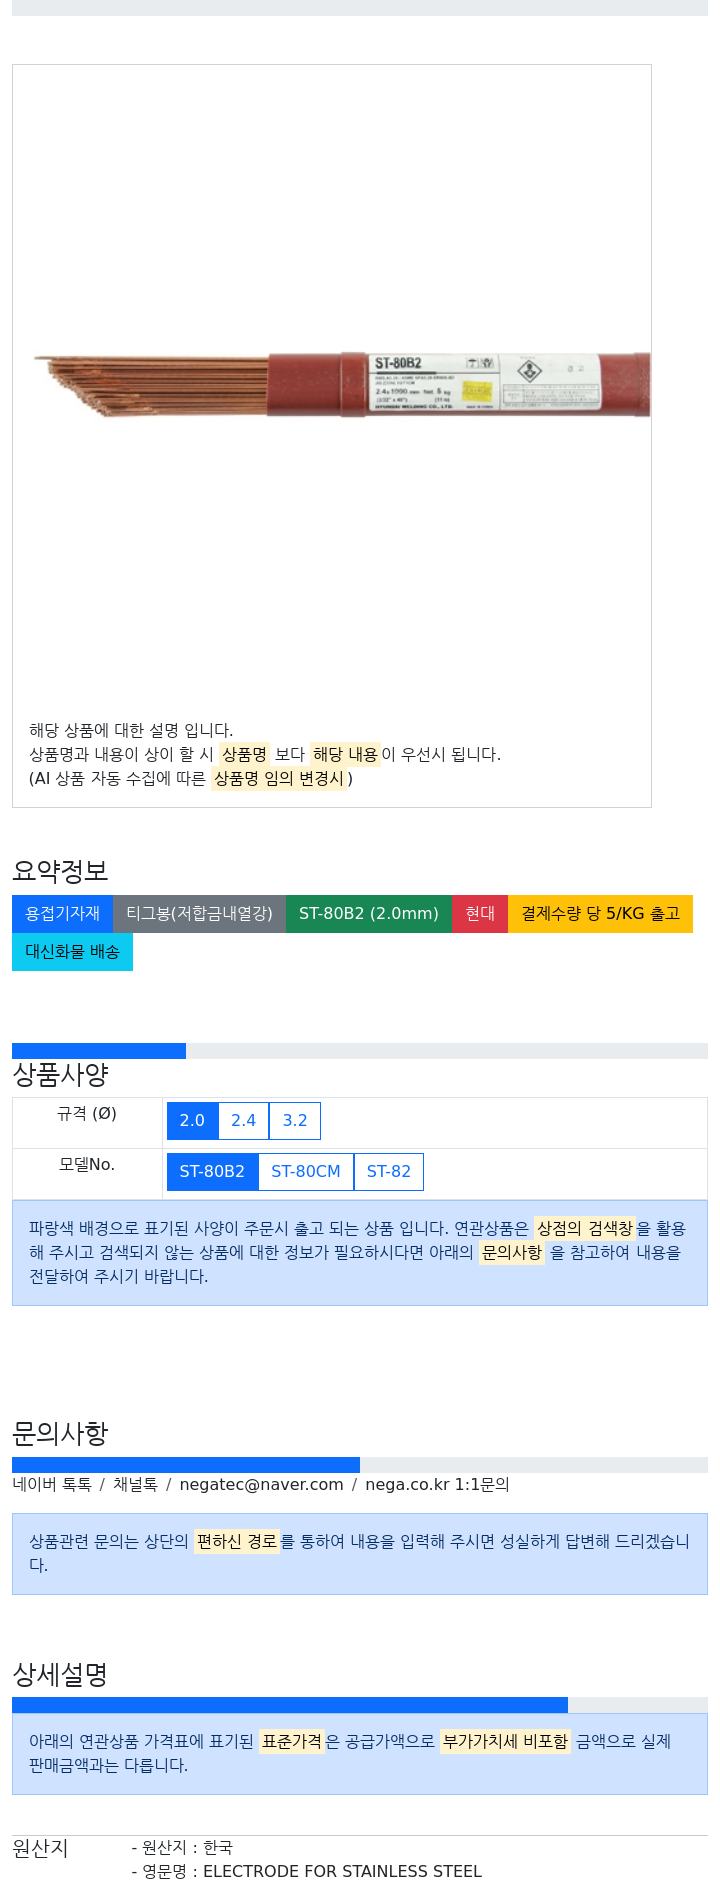720x1884 pixels.
Task: Switch to model ST-80CM
Action: [x=306, y=1172]
